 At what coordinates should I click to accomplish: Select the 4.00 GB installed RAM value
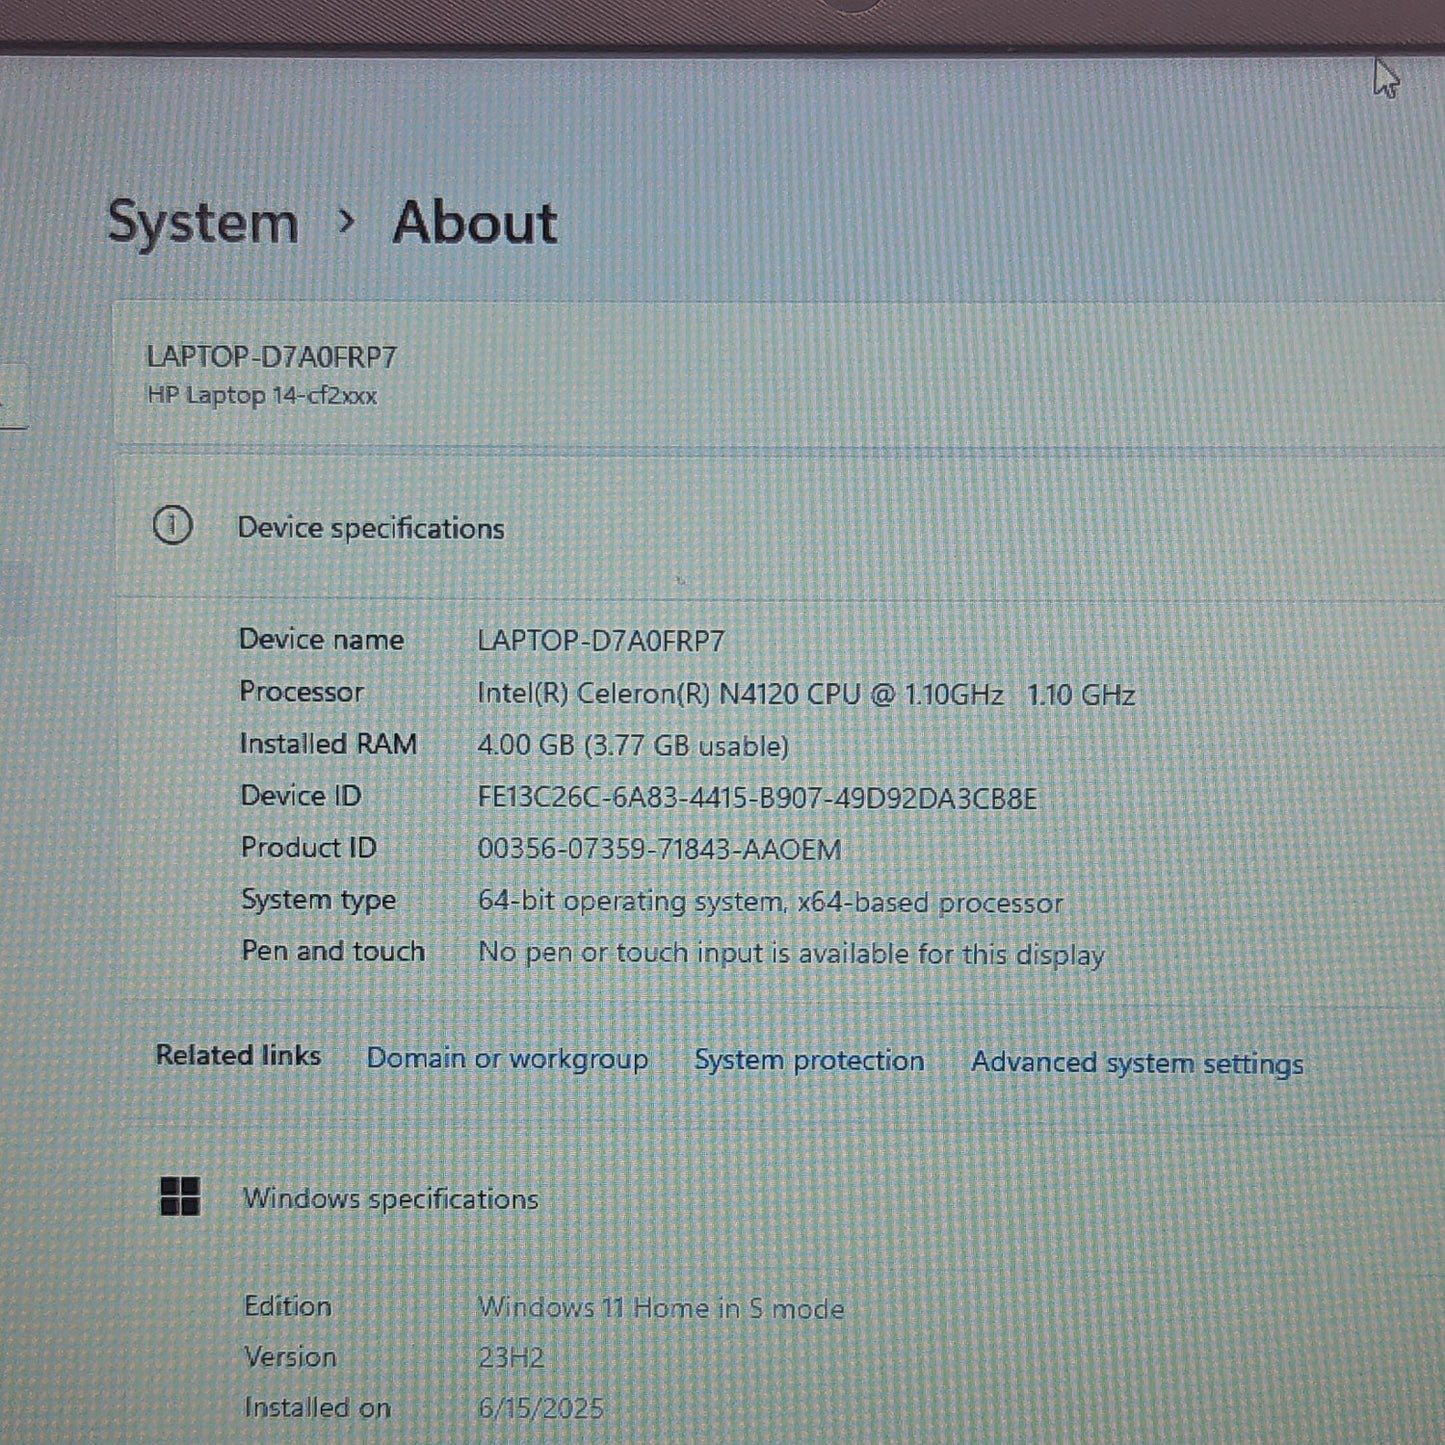pyautogui.click(x=633, y=746)
